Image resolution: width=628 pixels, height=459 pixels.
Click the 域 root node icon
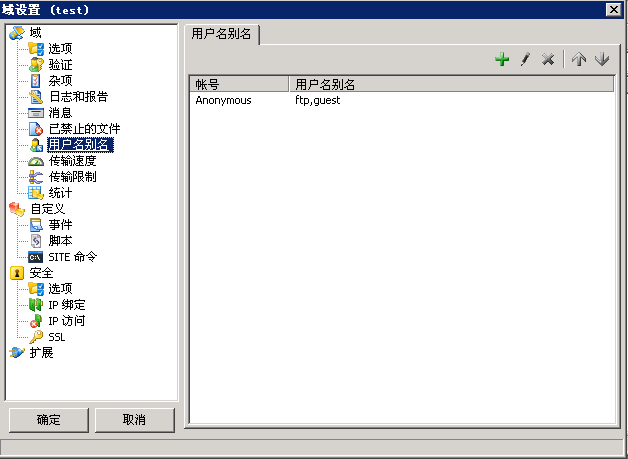pos(17,33)
